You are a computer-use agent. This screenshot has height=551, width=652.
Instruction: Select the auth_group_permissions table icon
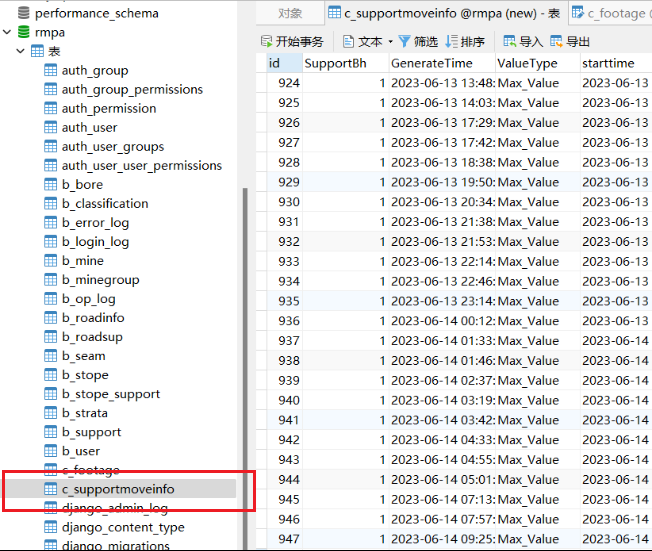tap(50, 89)
